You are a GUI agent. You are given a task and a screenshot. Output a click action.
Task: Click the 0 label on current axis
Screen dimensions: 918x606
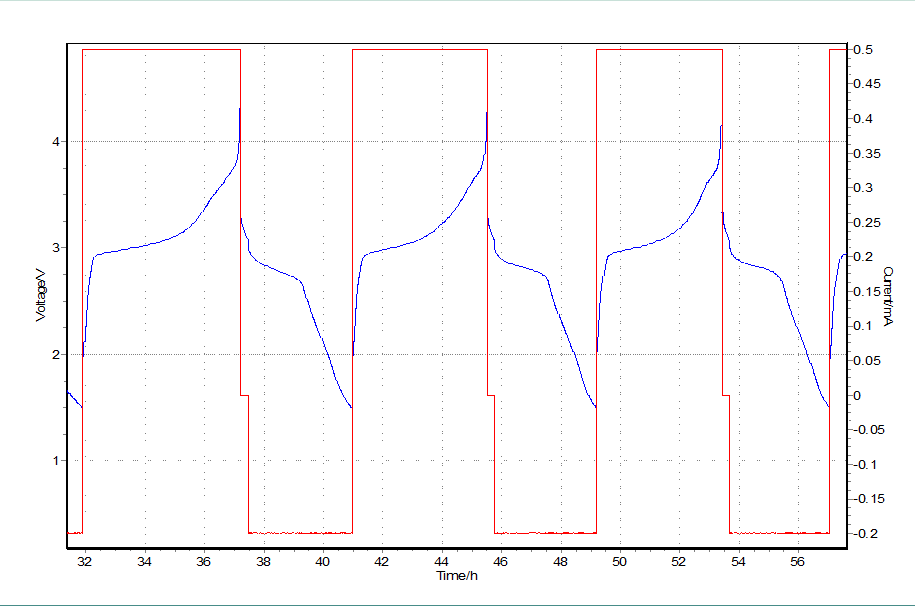857,396
